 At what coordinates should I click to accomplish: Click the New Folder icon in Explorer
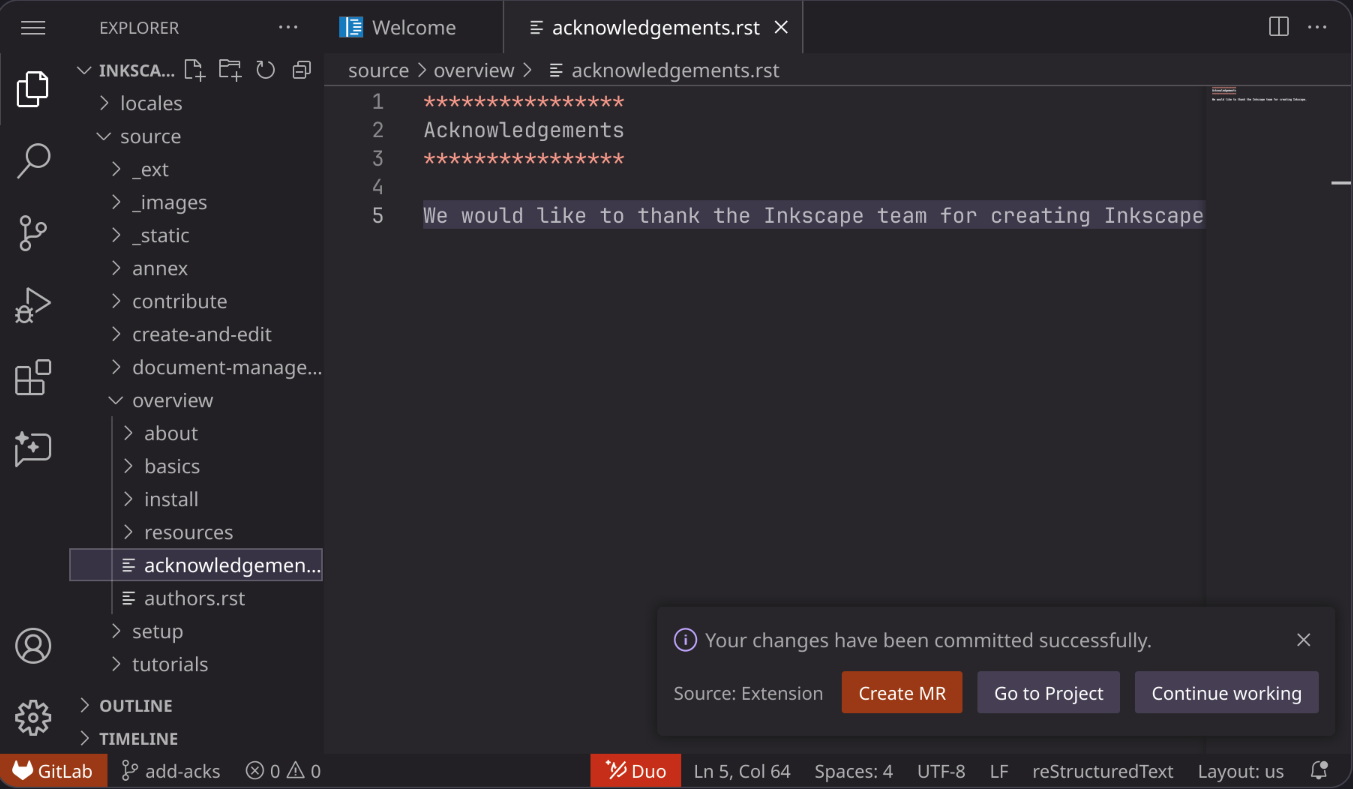[230, 70]
